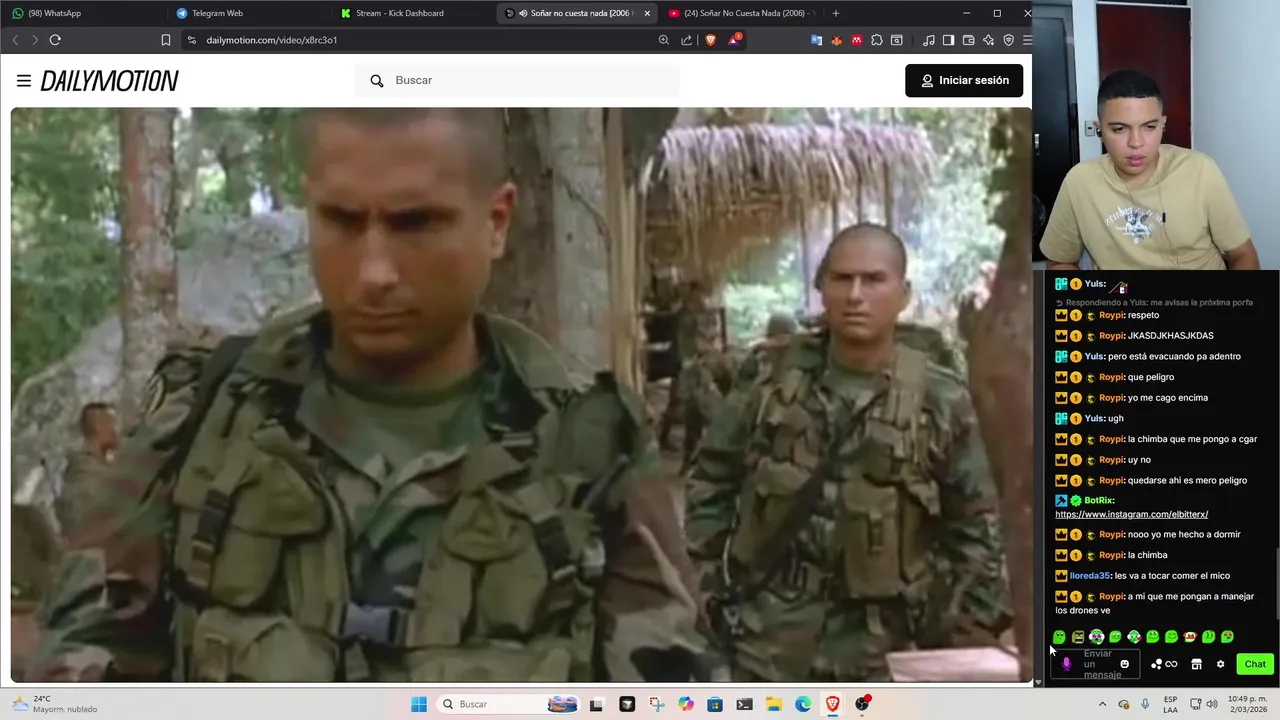The width and height of the screenshot is (1280, 720).
Task: Open the chat settings gear
Action: (x=1220, y=664)
